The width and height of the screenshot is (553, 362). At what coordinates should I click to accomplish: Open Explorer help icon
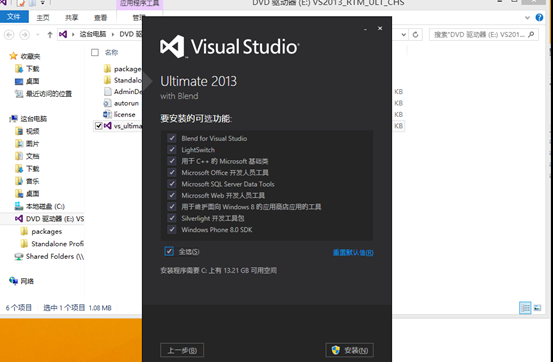pyautogui.click(x=539, y=17)
